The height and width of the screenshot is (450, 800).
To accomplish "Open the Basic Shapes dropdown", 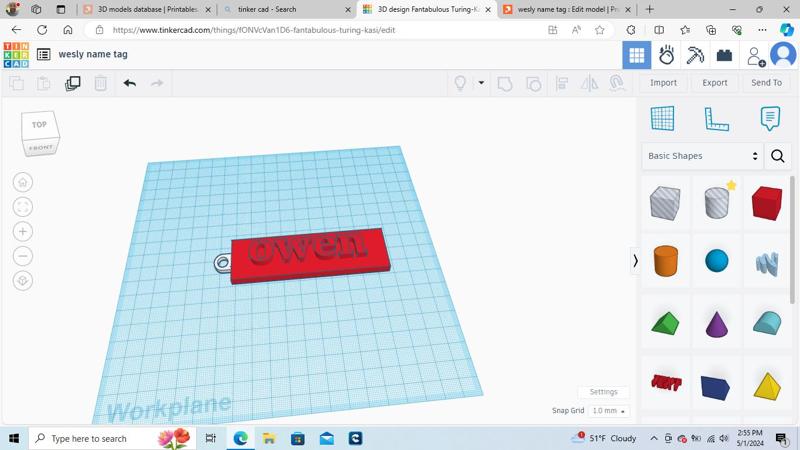I will [702, 156].
